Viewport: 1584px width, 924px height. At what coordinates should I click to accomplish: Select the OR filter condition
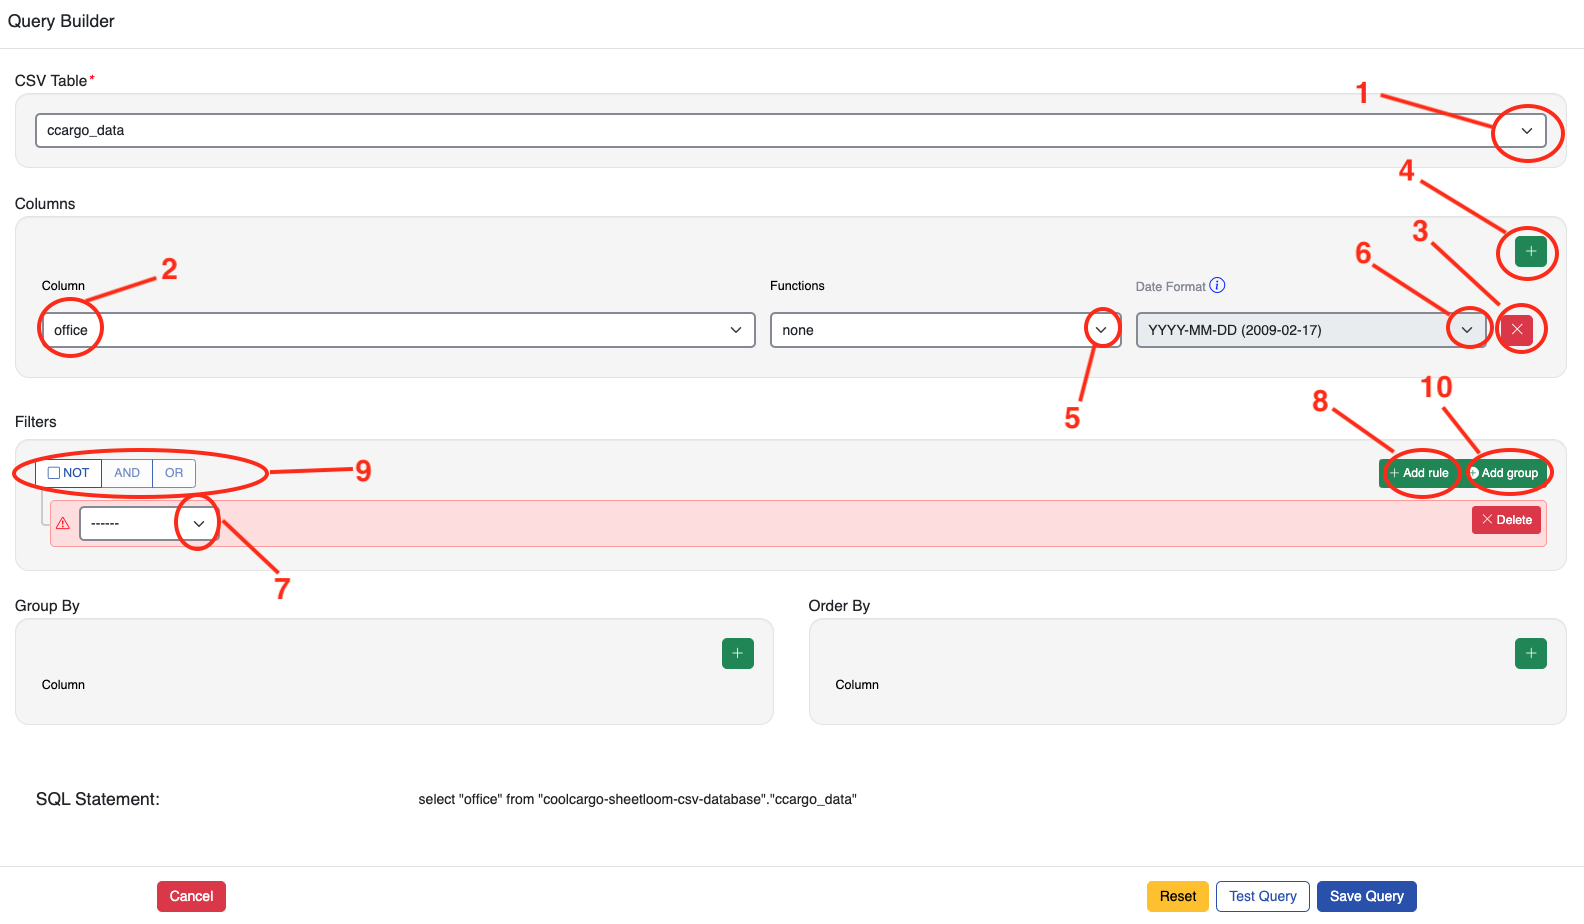(x=174, y=473)
